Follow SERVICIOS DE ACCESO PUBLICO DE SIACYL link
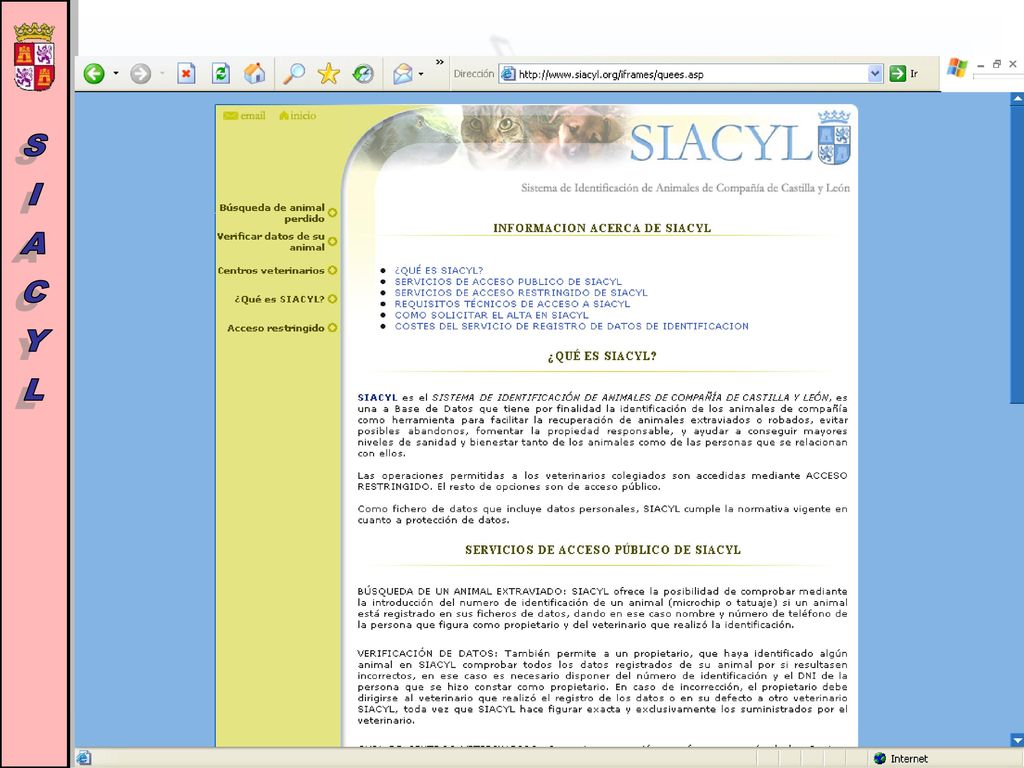 tap(508, 281)
